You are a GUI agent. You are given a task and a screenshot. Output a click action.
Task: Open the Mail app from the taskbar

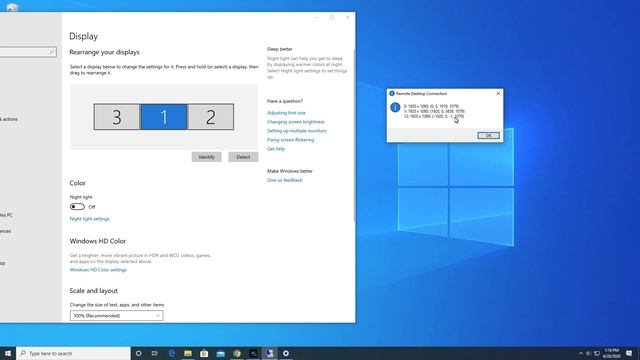(x=220, y=353)
